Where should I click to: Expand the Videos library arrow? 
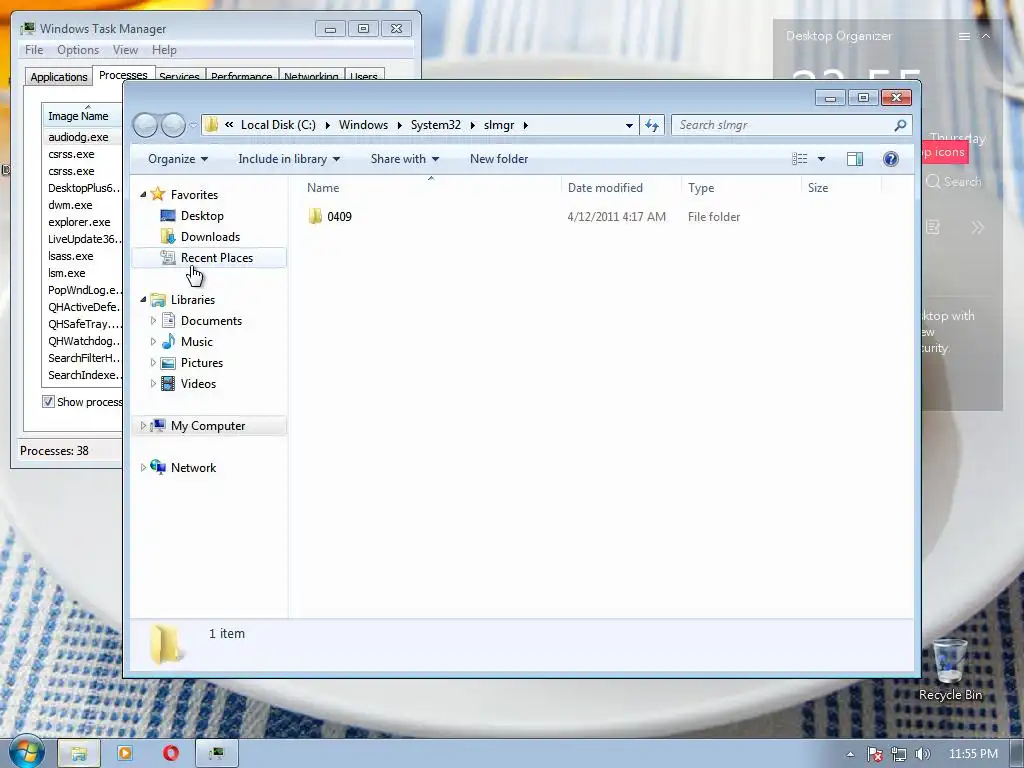(x=153, y=383)
